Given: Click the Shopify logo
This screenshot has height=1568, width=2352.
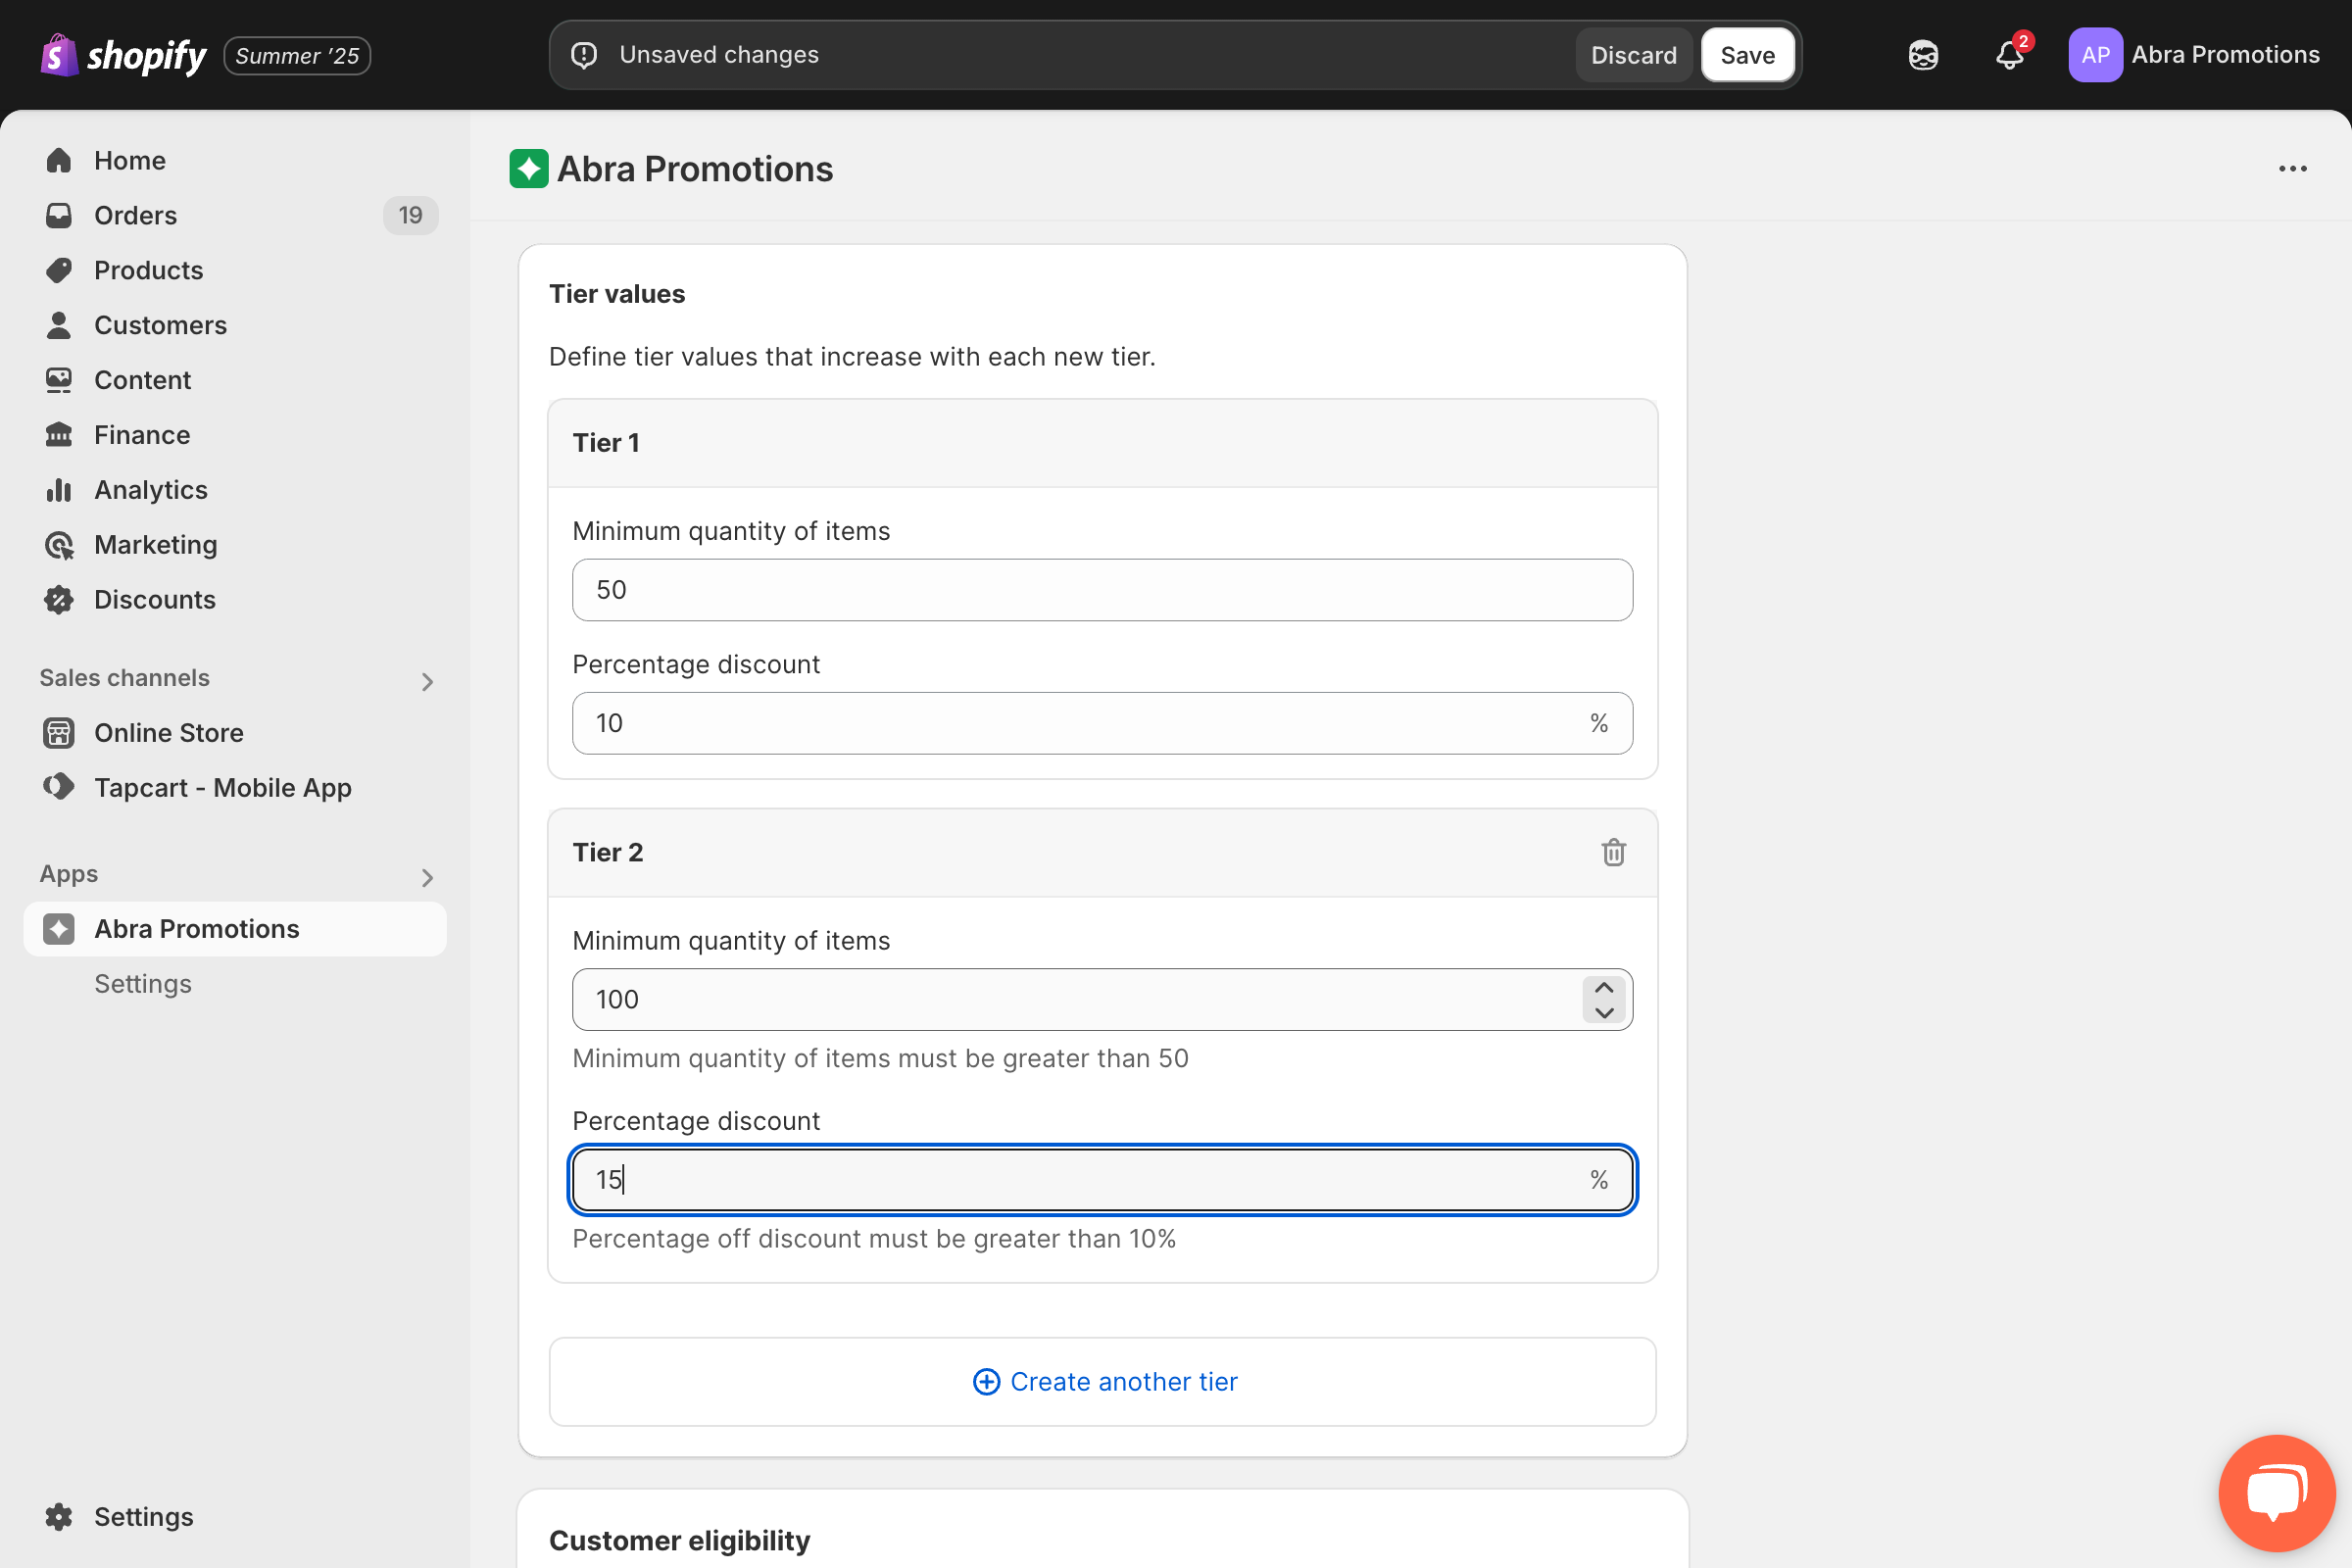Looking at the screenshot, I should point(123,55).
